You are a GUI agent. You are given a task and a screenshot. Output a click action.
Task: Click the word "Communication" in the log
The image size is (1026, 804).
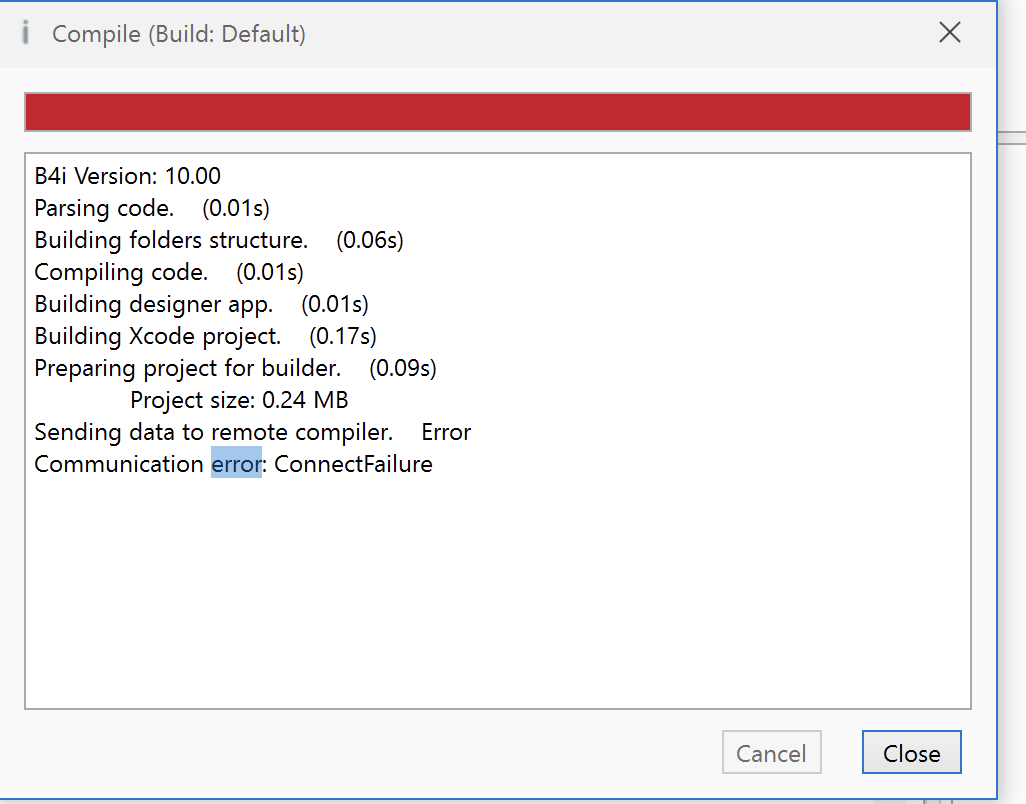118,464
